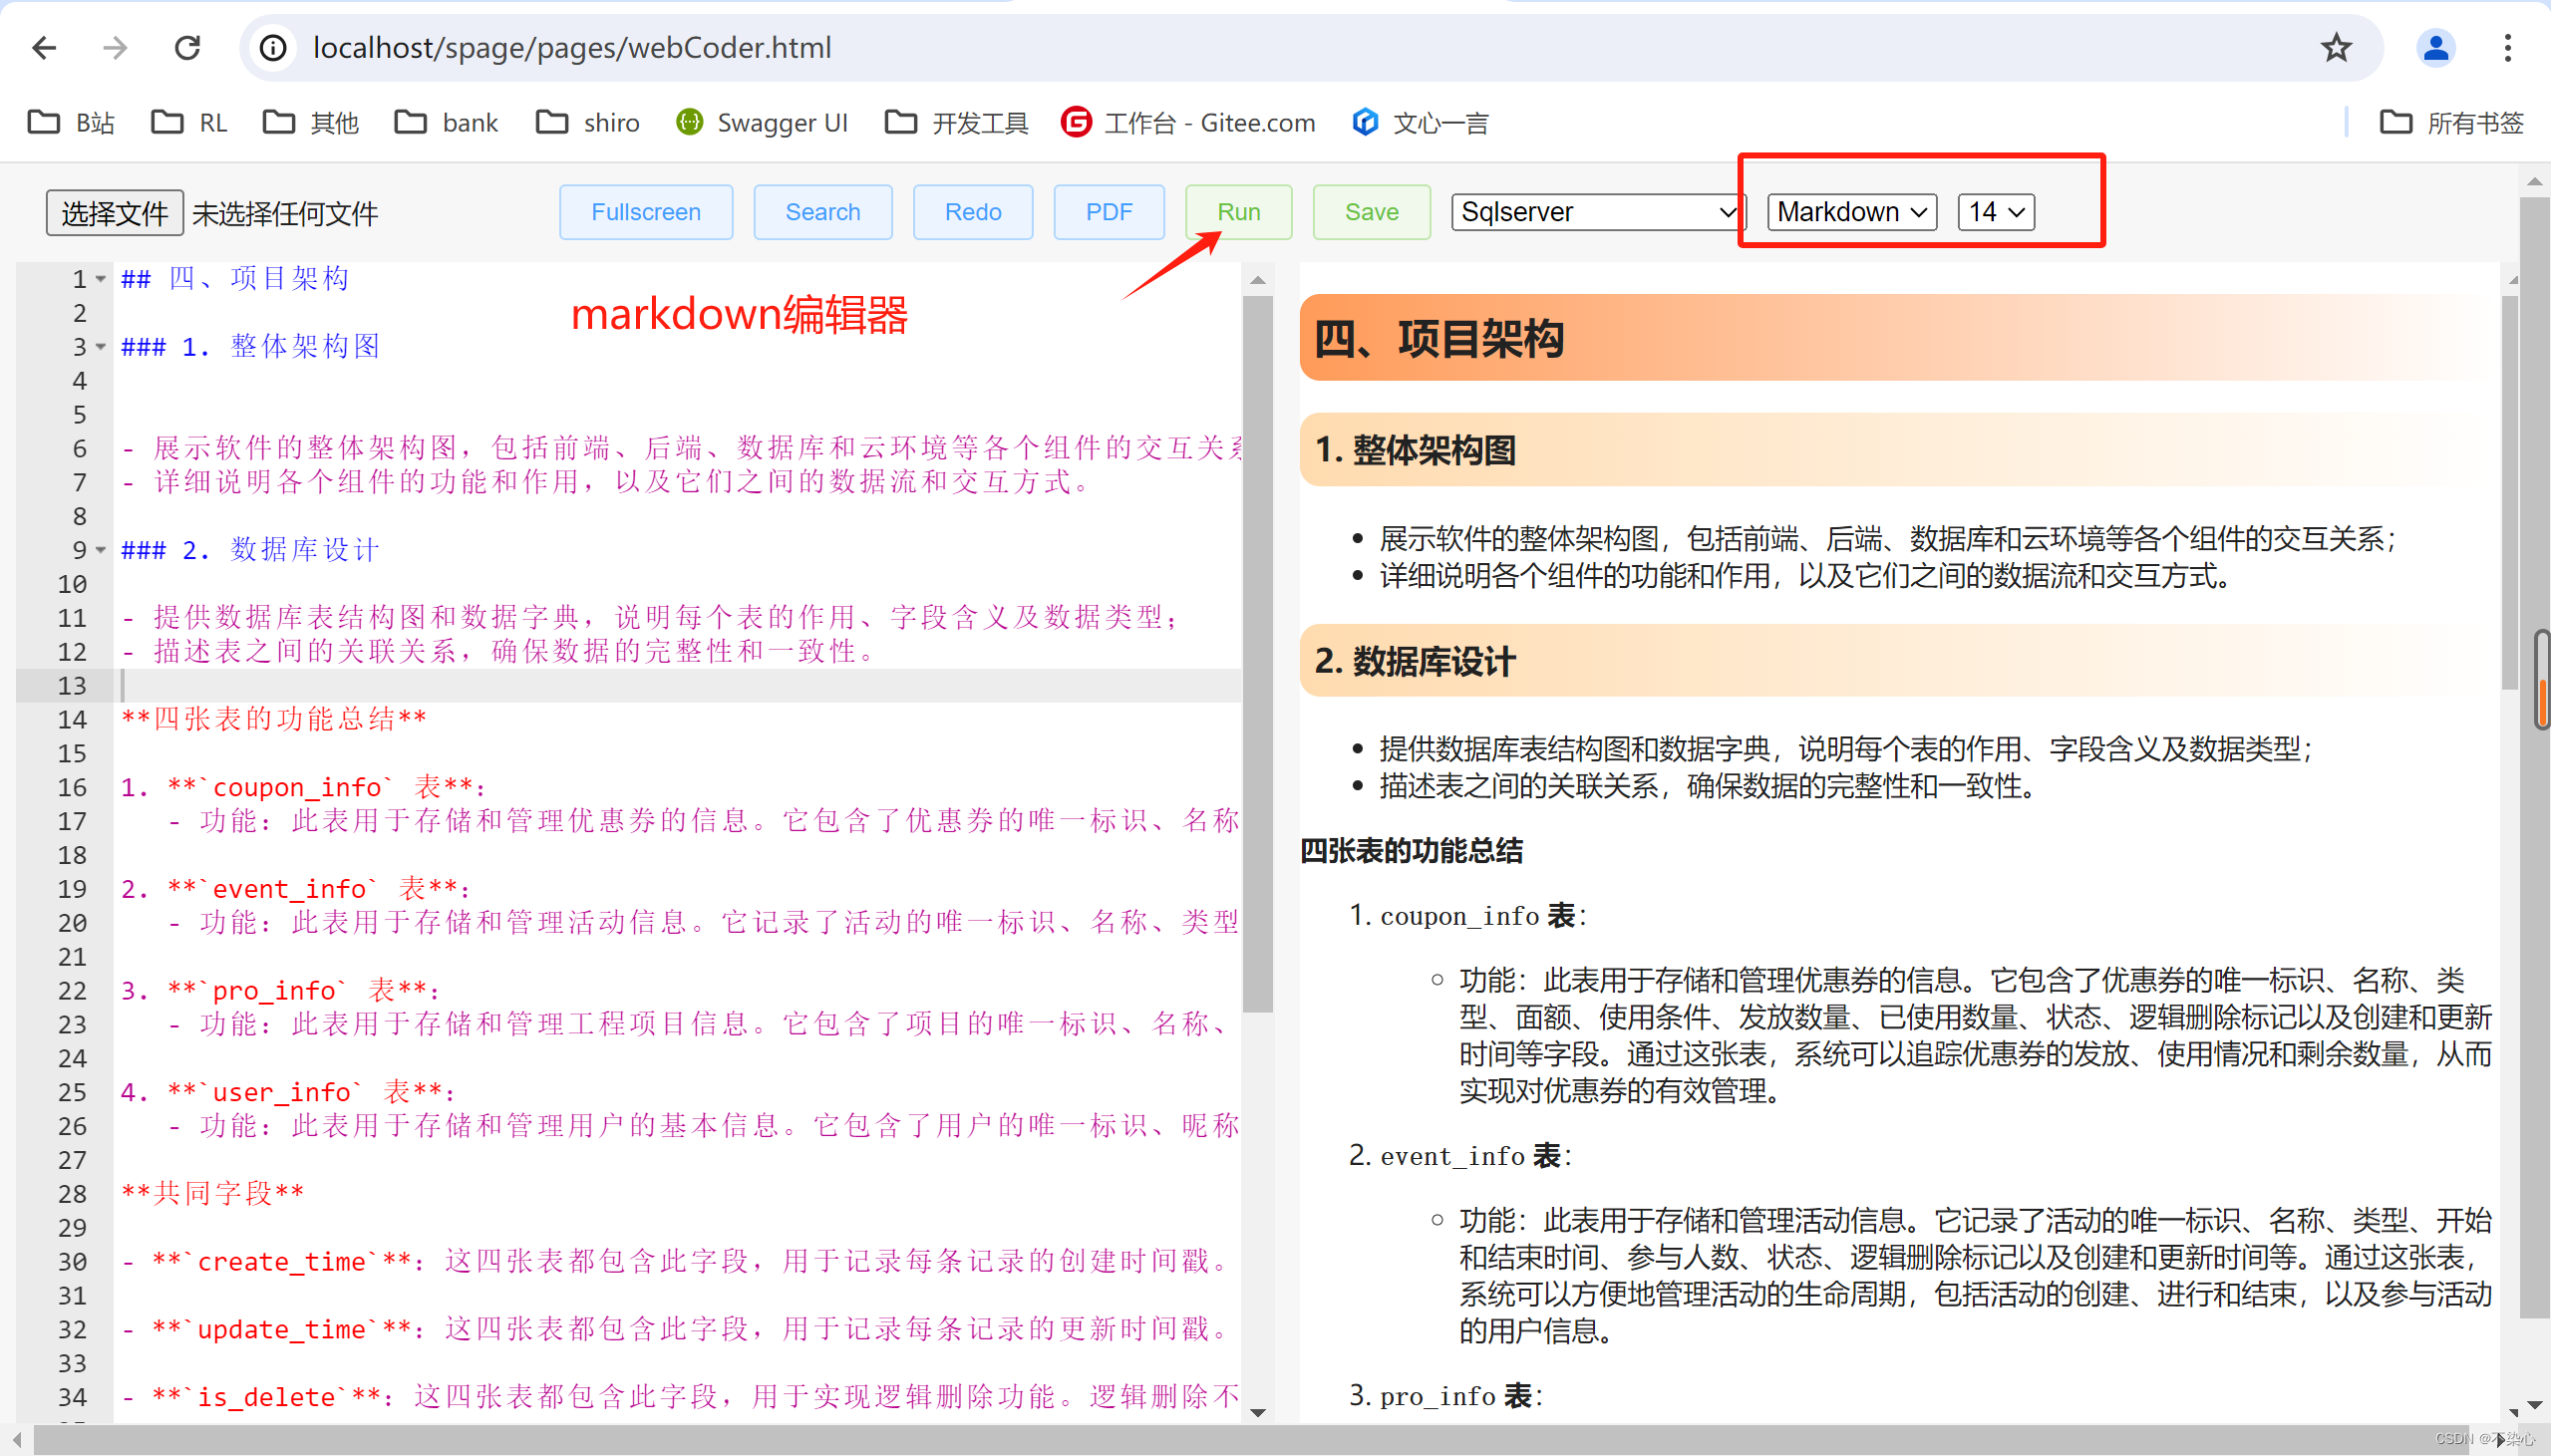
Task: Open the 开发工具 bookmark folder
Action: pyautogui.click(x=957, y=123)
